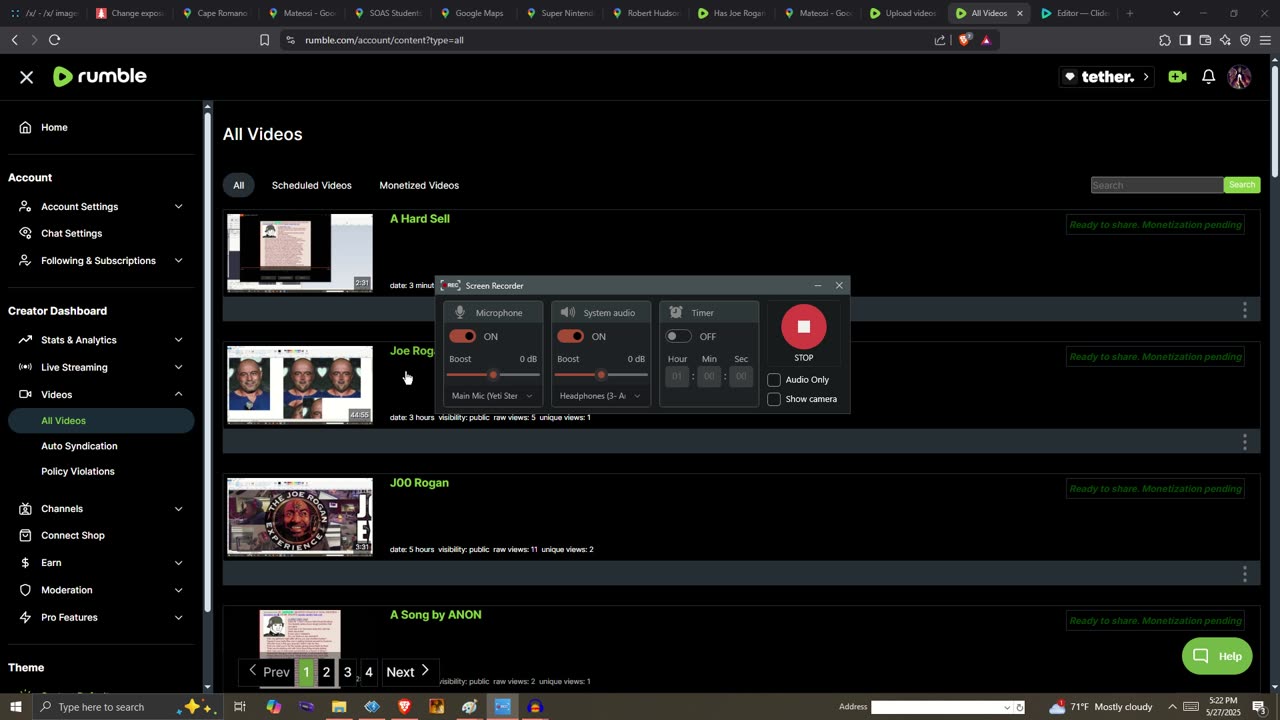Image resolution: width=1280 pixels, height=720 pixels.
Task: Click the Brave Shields icon in address bar
Action: click(x=964, y=40)
